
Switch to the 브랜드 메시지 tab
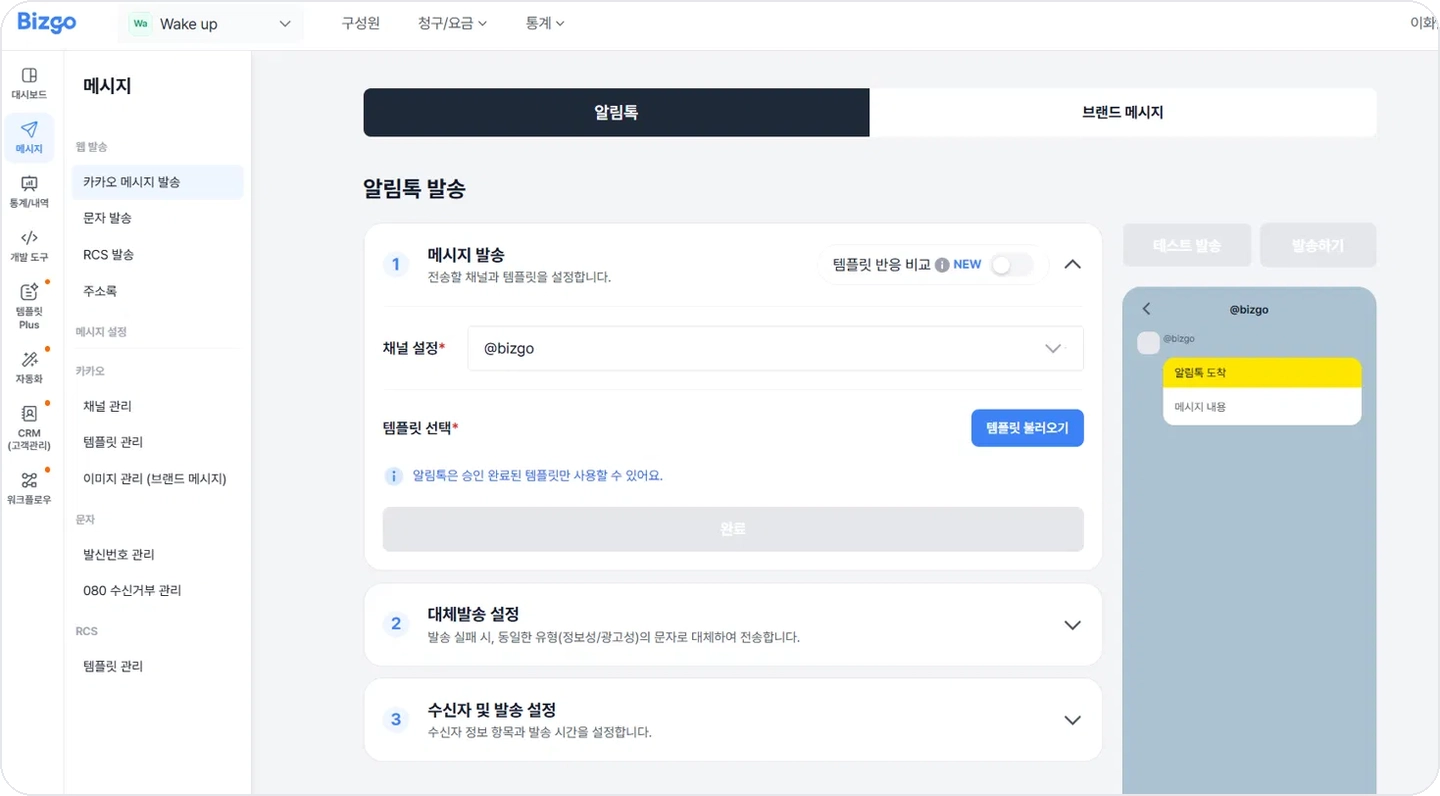coord(1123,112)
